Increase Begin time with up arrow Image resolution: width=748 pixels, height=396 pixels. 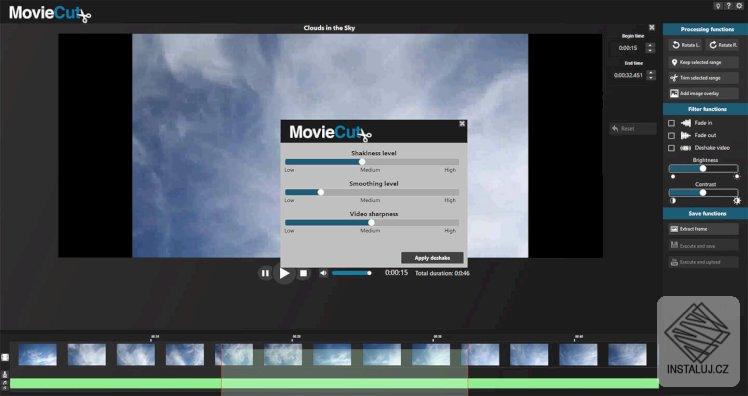[650, 45]
